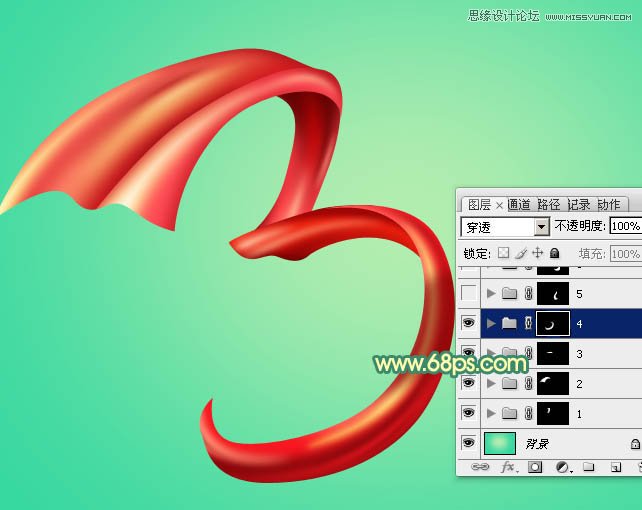The width and height of the screenshot is (642, 510).
Task: Add a layer mask
Action: 535,467
